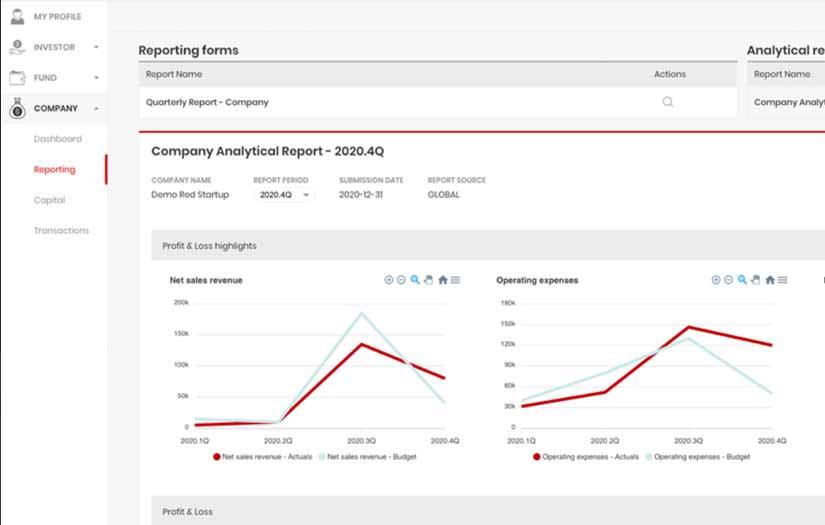
Task: Click the Net sales revenue chart title
Action: pos(206,280)
